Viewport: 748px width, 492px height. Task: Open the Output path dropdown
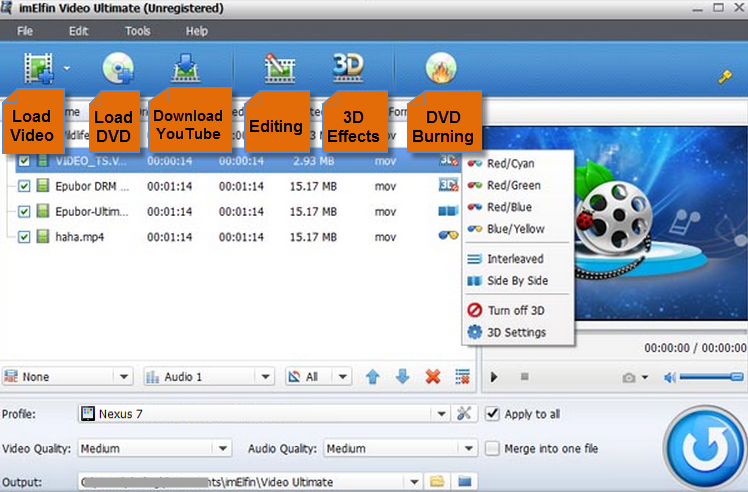414,482
